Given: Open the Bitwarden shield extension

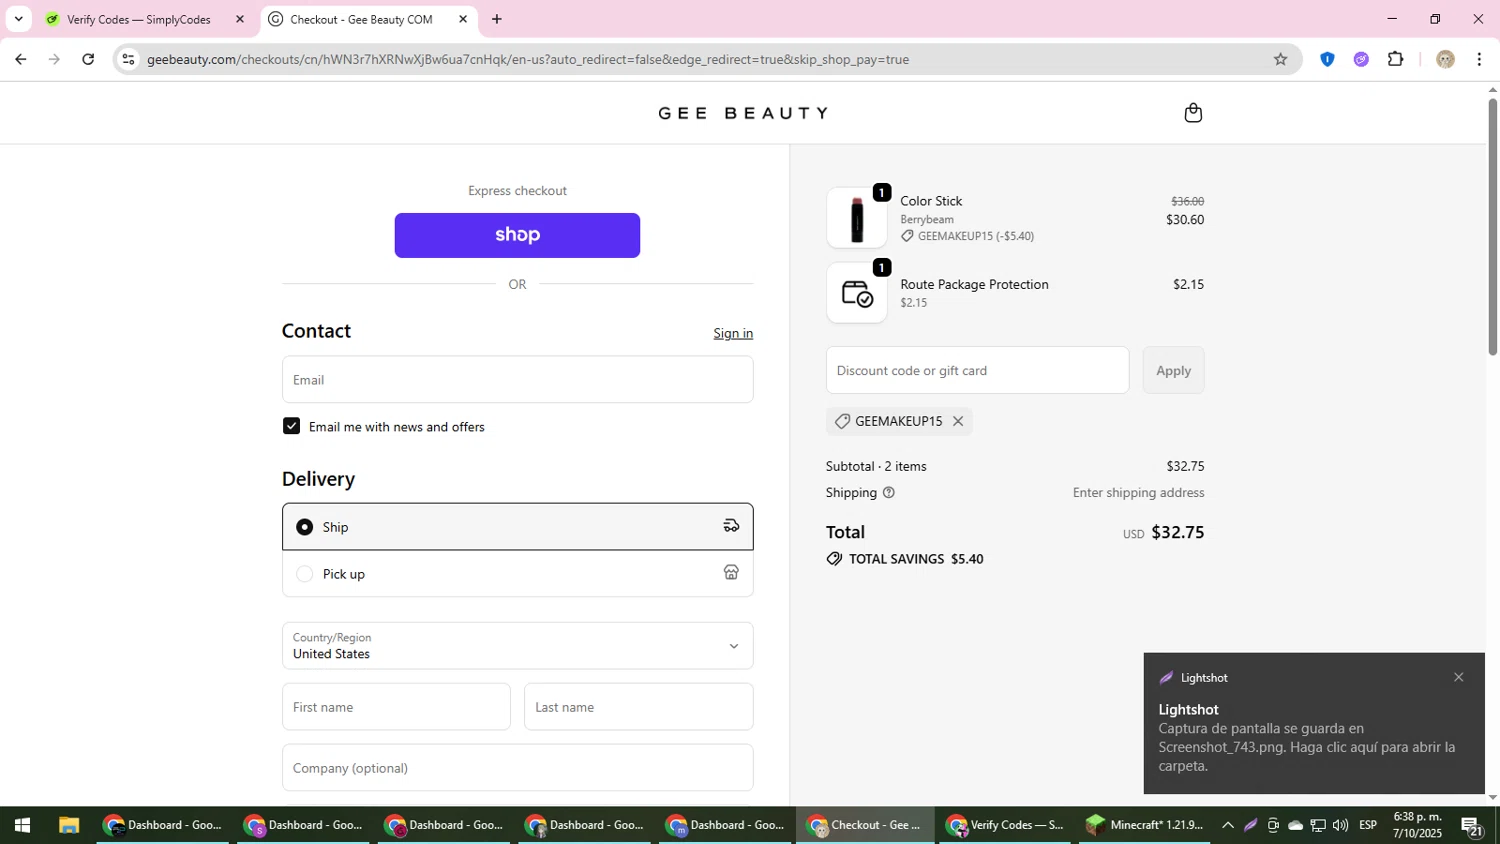Looking at the screenshot, I should [1327, 59].
